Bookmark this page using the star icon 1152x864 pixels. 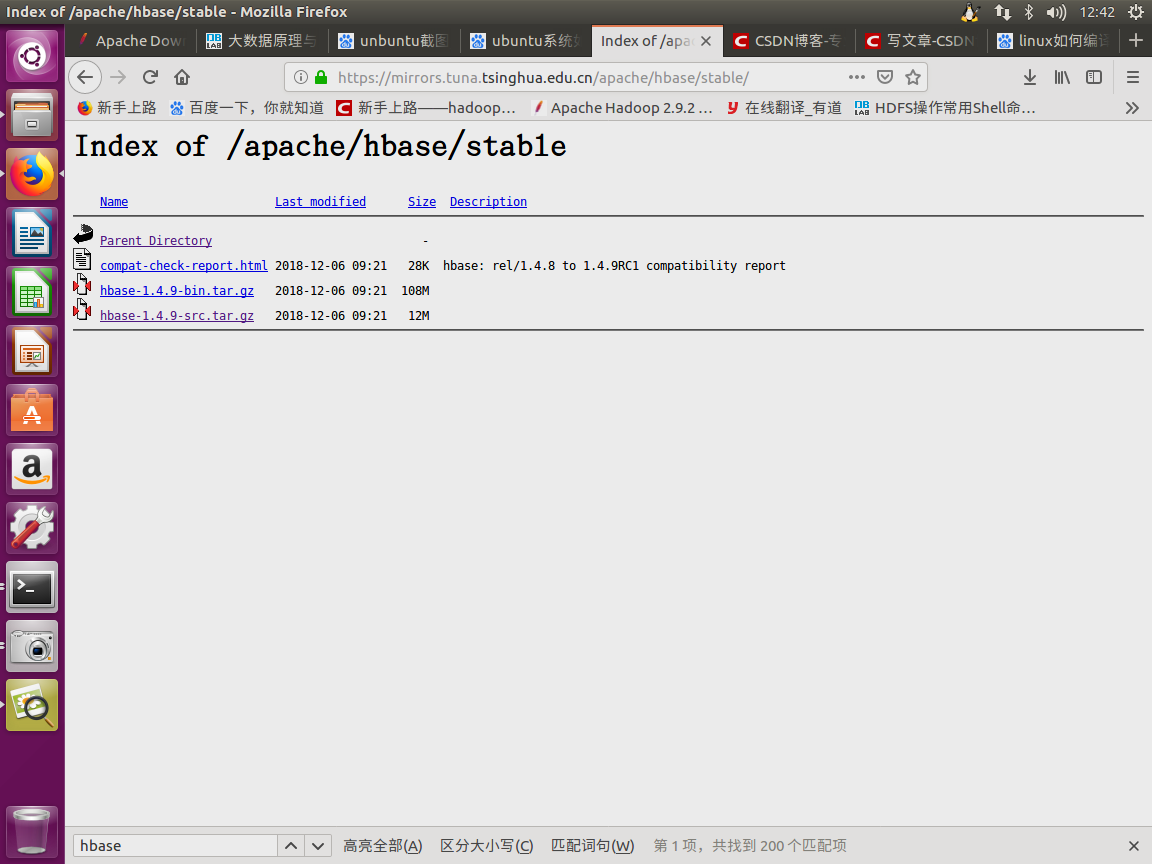[912, 77]
